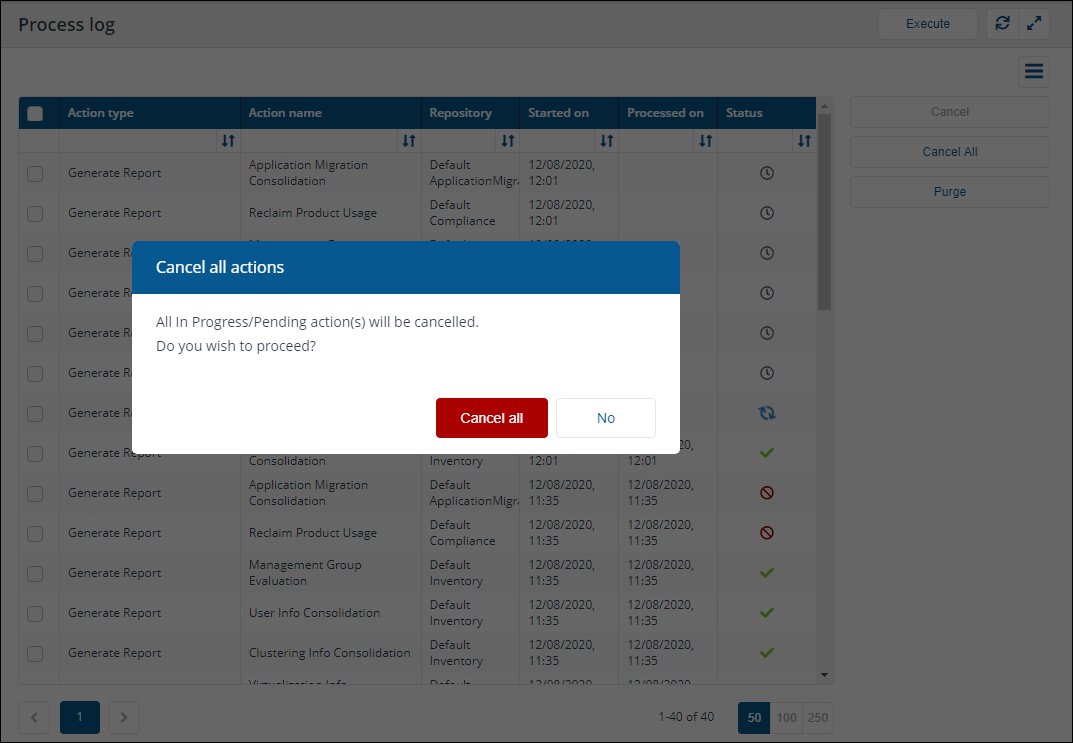Click sort arrows under Repository column
The width and height of the screenshot is (1073, 743).
(507, 141)
